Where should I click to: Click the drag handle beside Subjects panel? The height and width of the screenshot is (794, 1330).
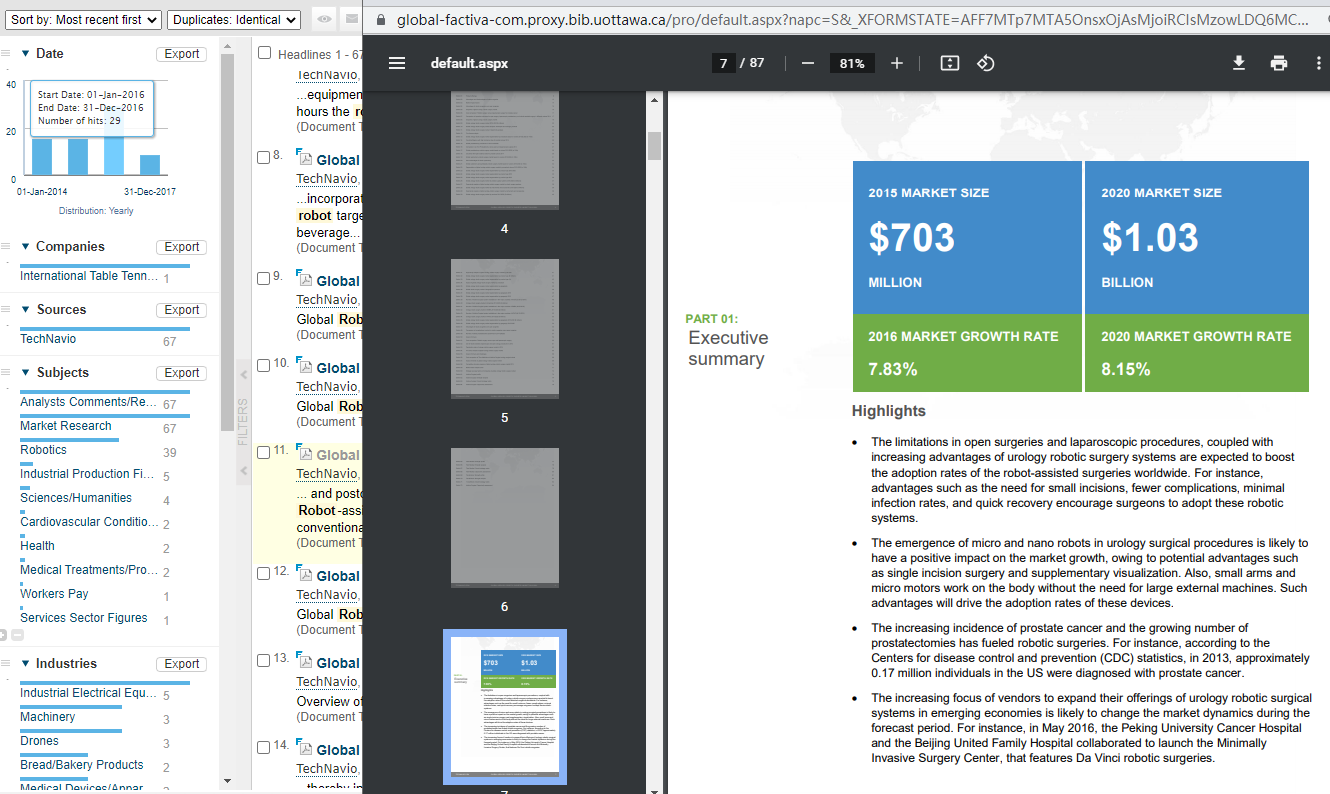6,372
